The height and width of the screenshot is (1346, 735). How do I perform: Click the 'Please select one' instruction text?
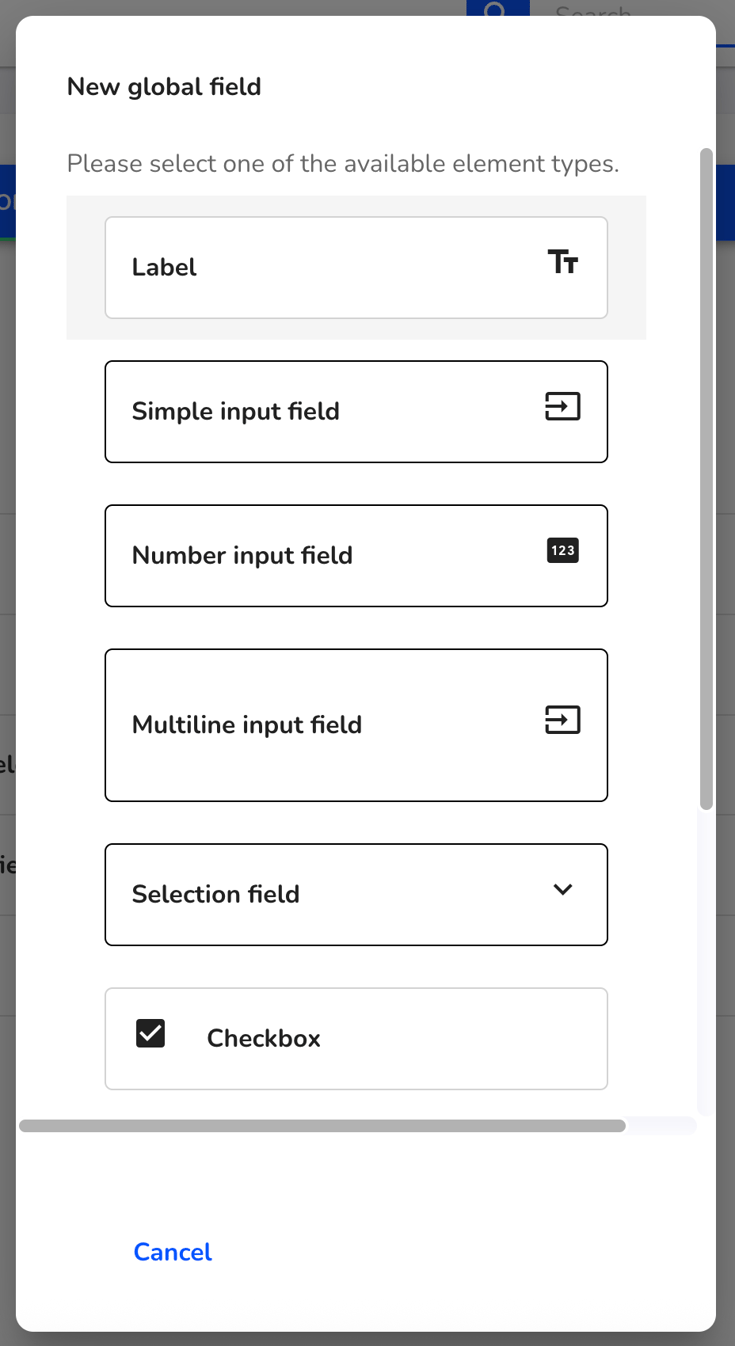pos(343,163)
